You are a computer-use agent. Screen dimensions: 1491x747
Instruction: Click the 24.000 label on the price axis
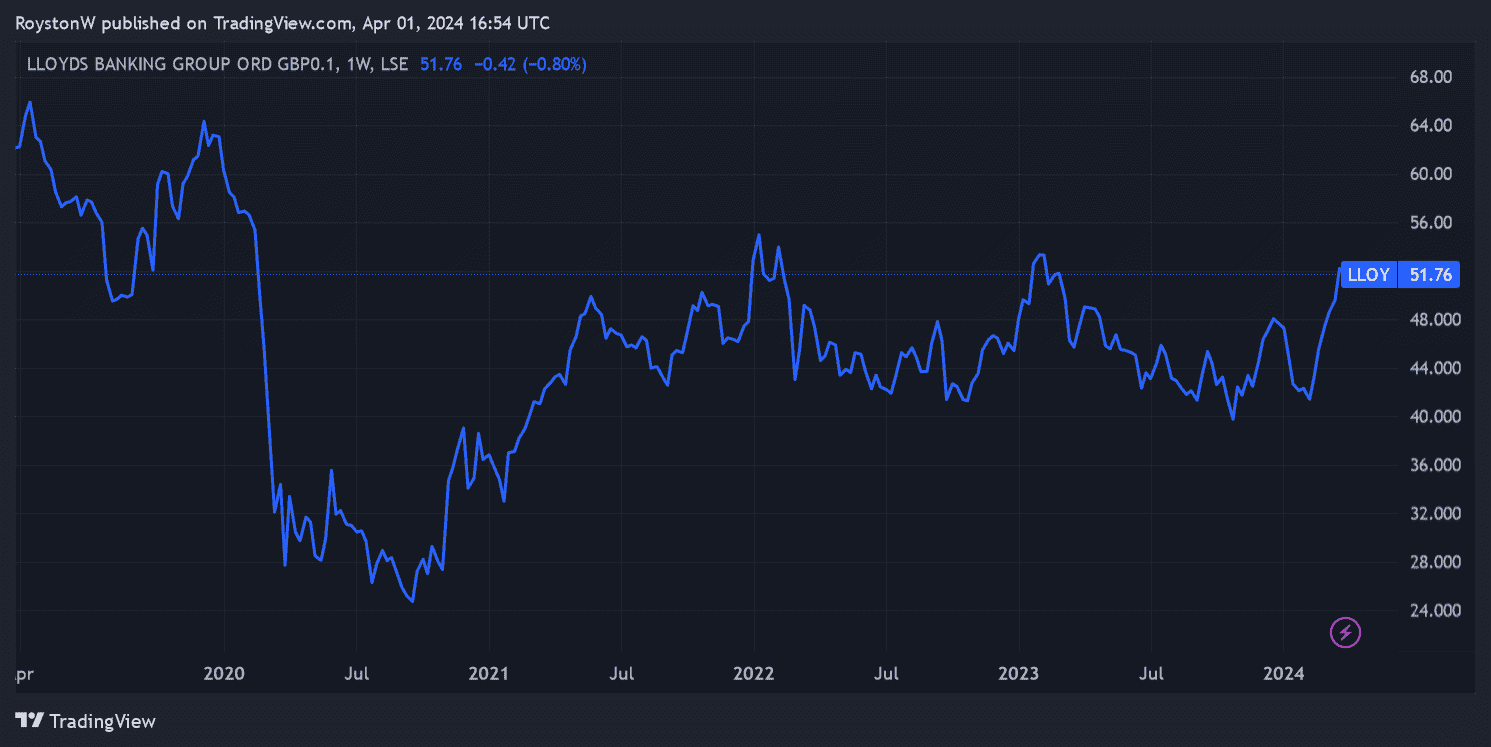coord(1429,610)
